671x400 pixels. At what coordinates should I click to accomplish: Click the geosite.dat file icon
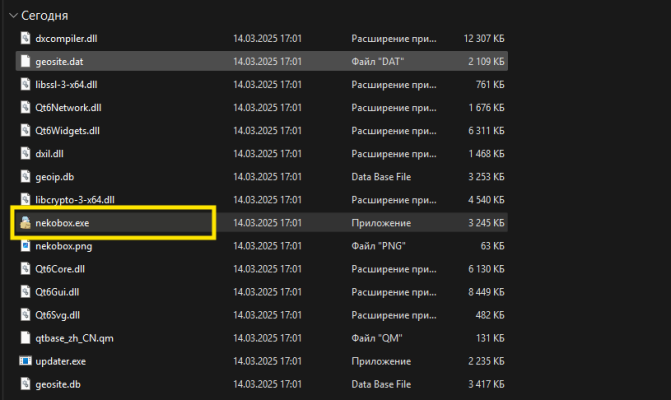[26, 61]
